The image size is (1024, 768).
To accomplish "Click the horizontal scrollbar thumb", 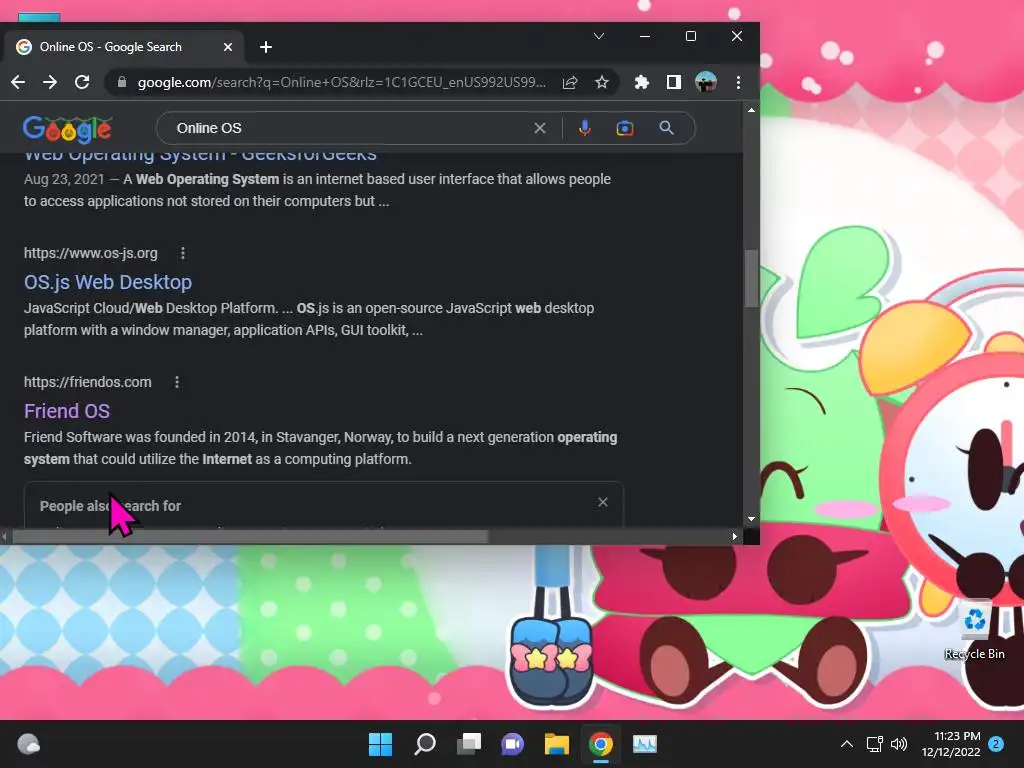I will (x=250, y=536).
